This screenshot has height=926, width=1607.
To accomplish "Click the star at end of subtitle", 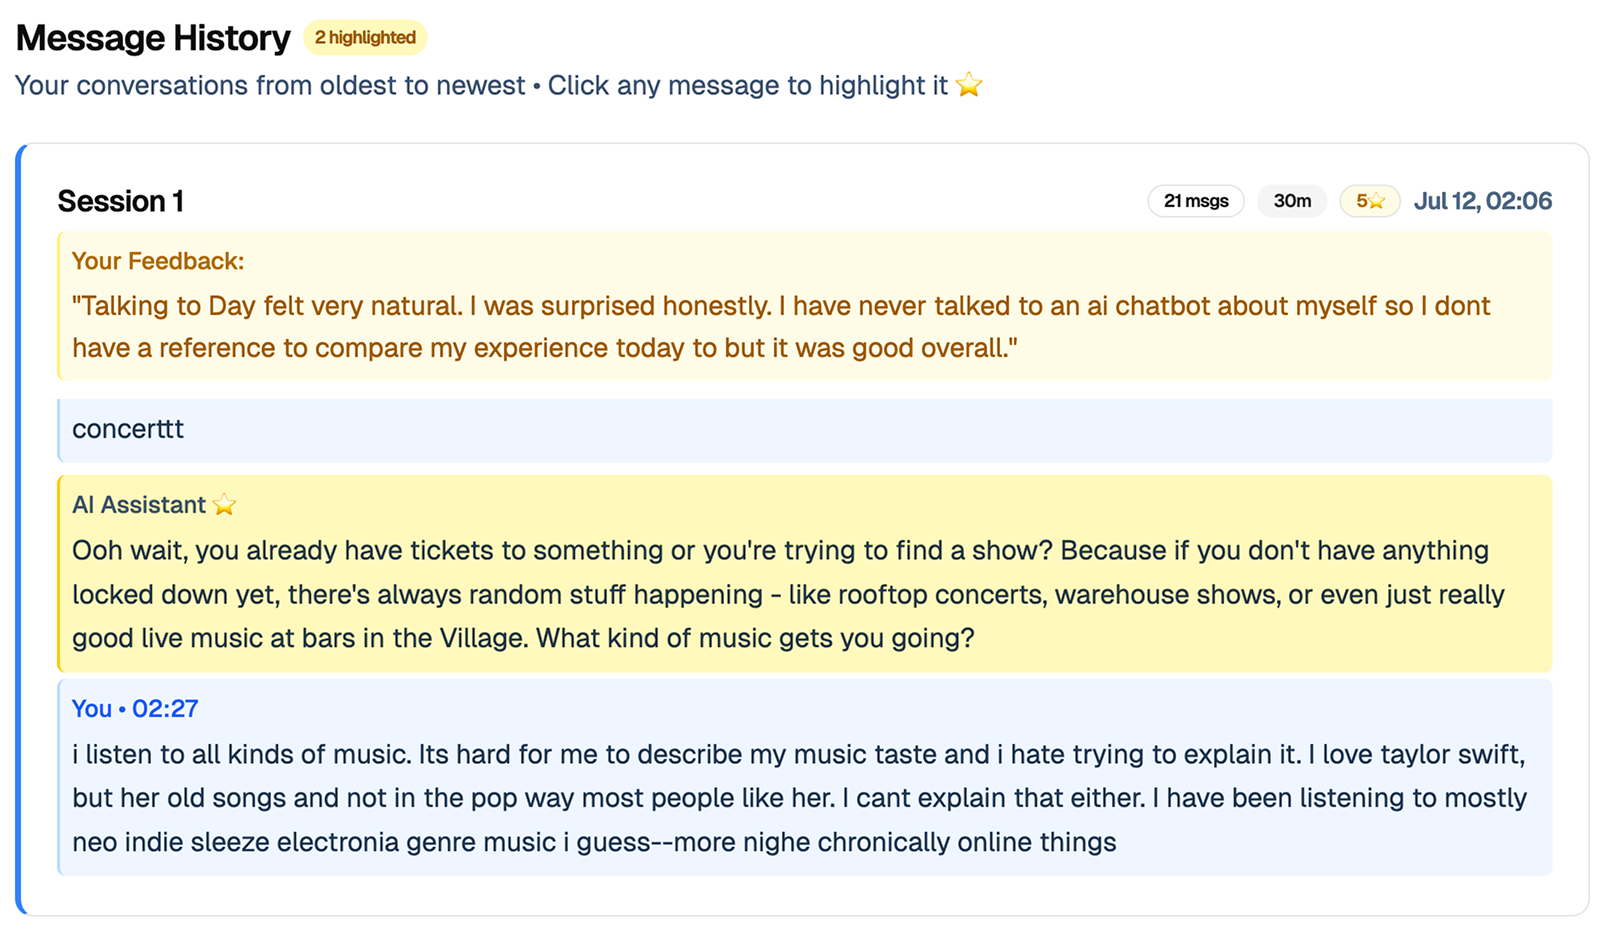I will pos(968,86).
